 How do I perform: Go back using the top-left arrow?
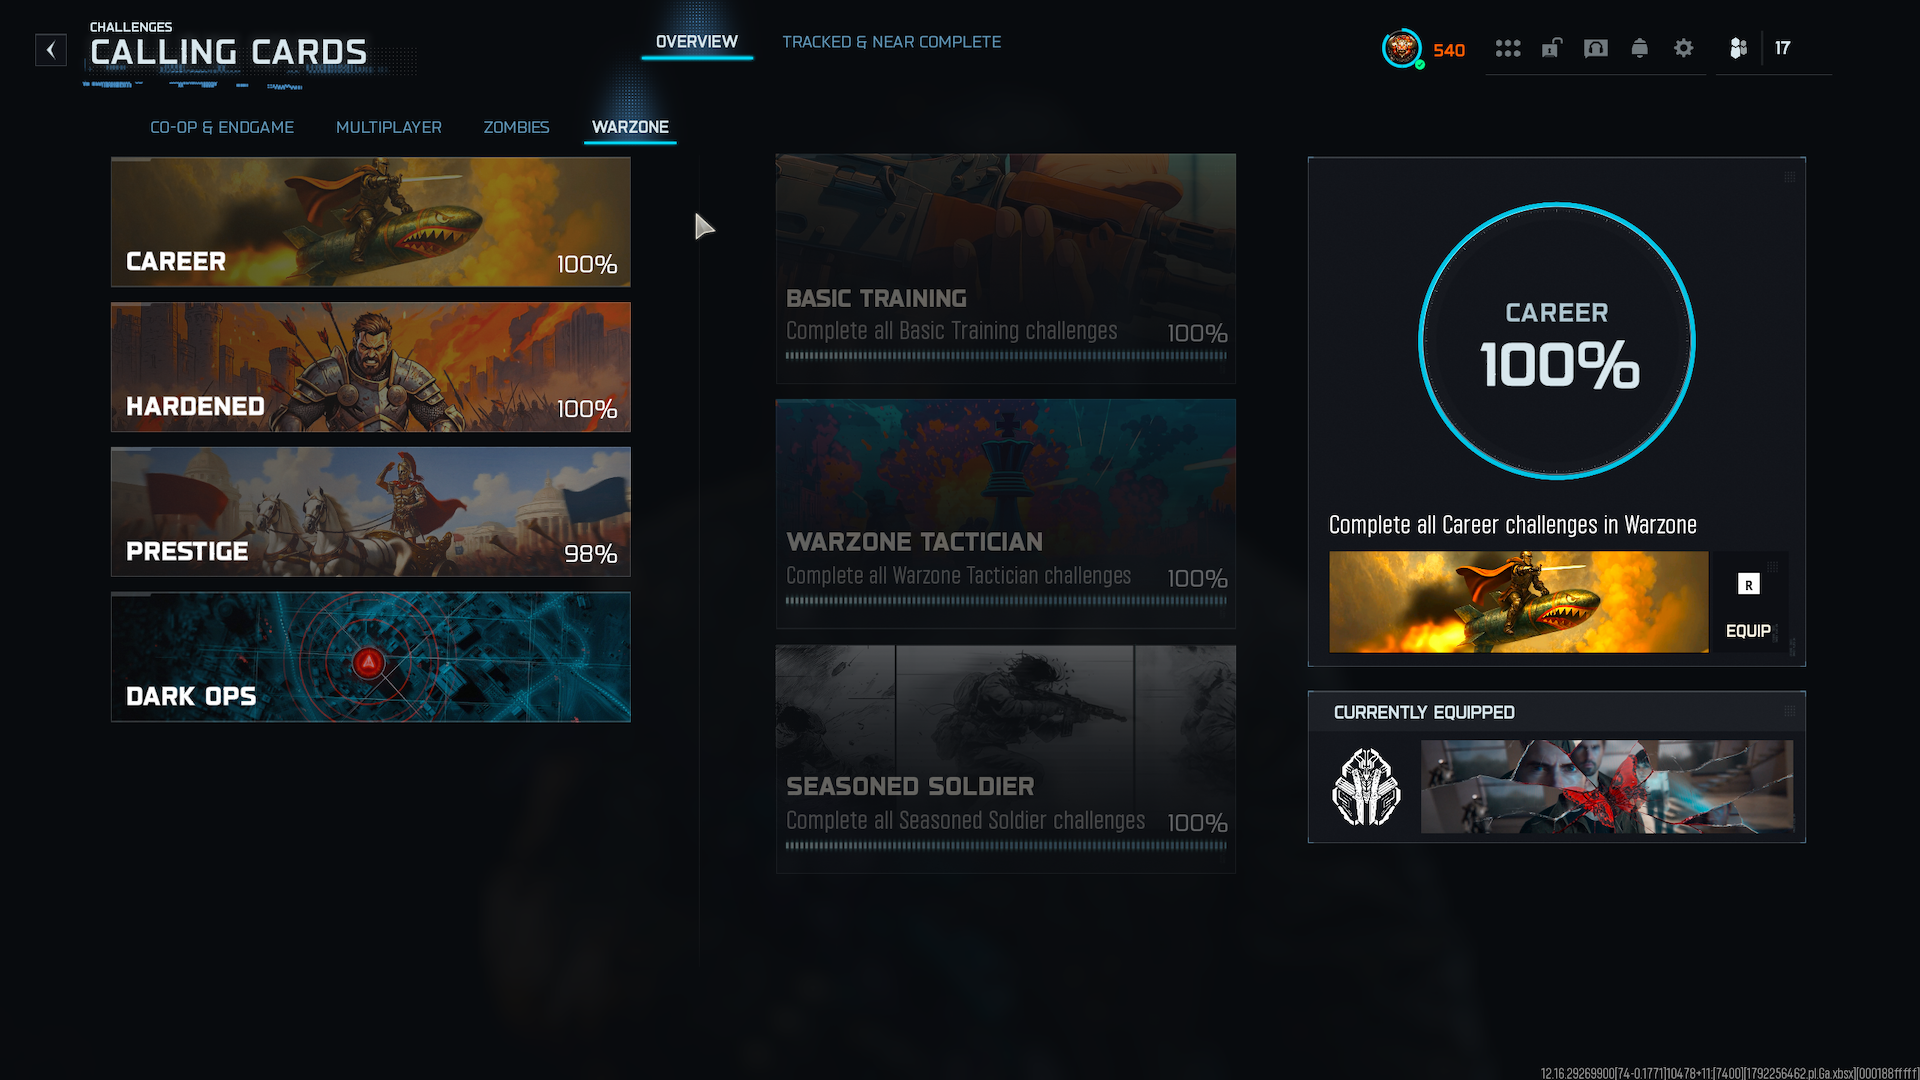click(x=51, y=49)
